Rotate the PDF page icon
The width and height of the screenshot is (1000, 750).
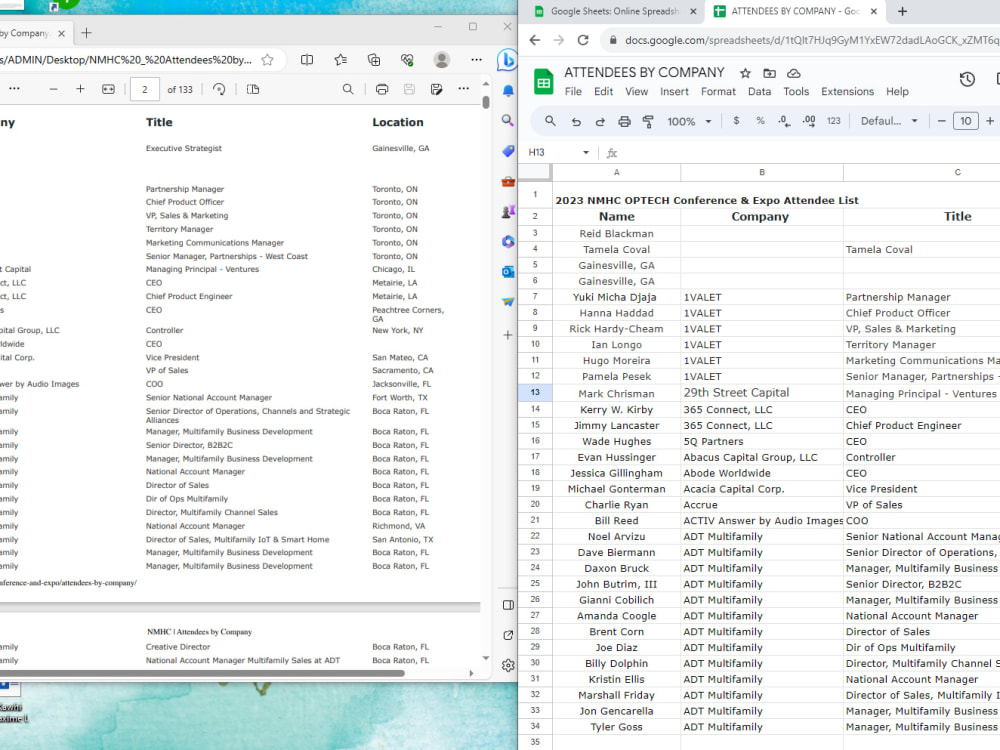coord(219,89)
